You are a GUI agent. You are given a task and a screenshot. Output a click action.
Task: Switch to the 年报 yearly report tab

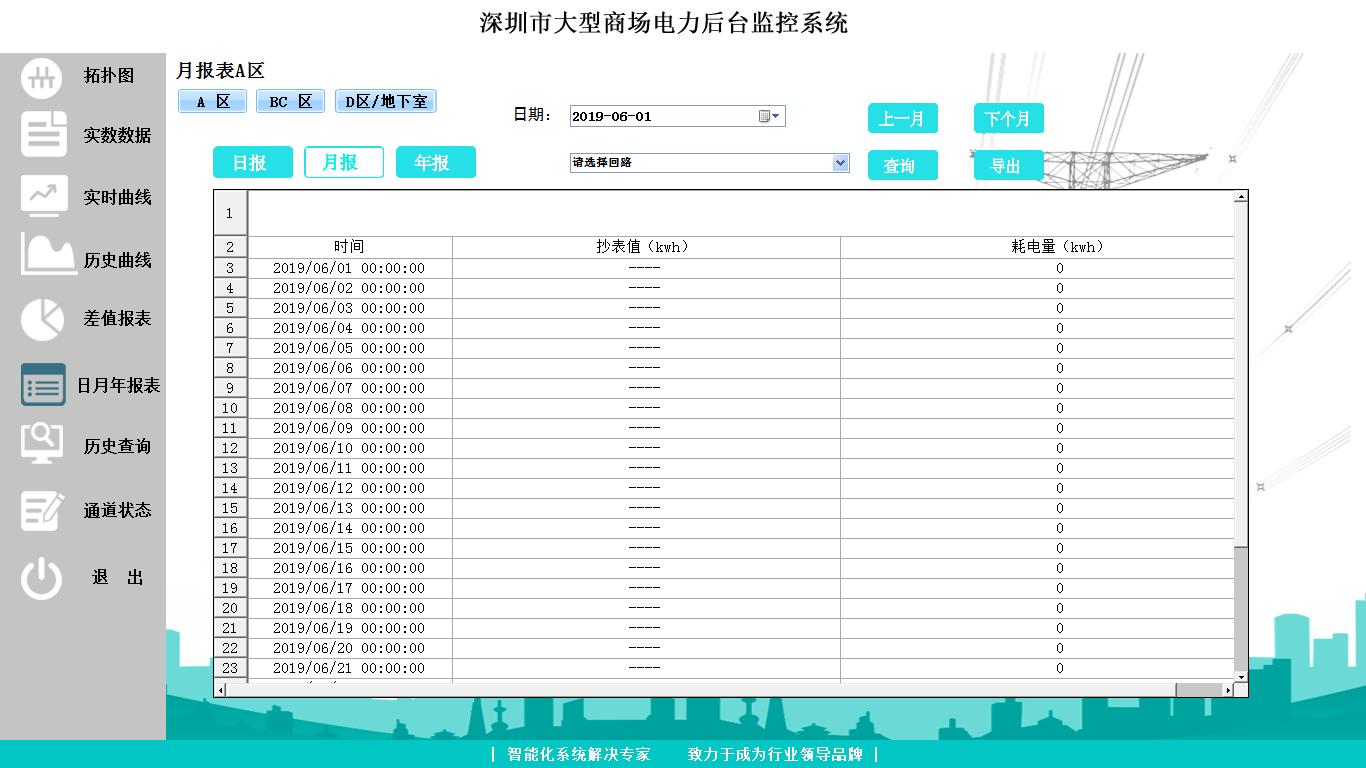(x=435, y=162)
